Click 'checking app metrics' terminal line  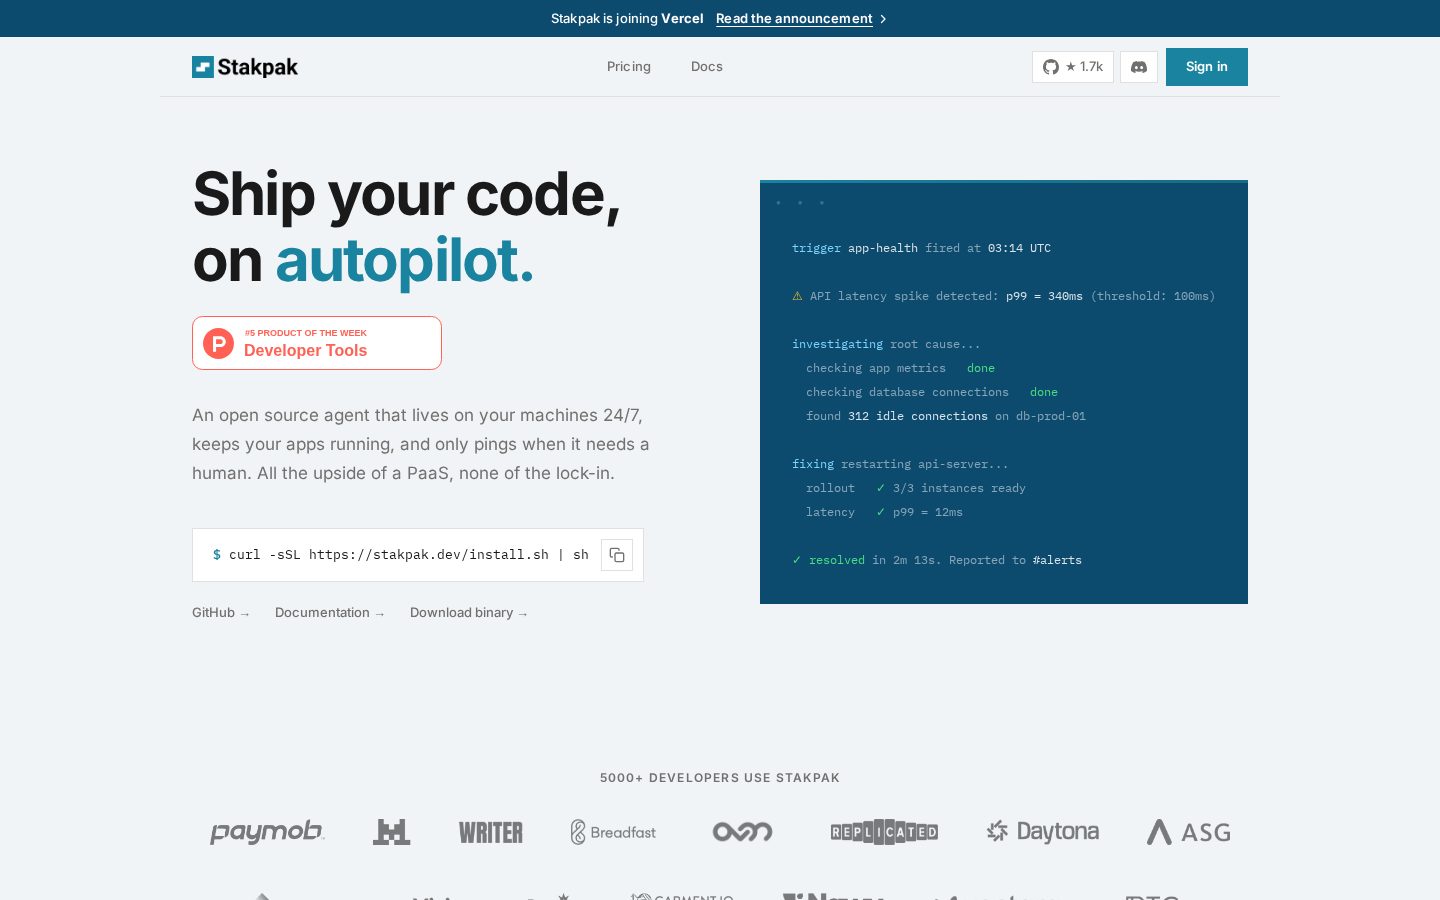tap(900, 368)
